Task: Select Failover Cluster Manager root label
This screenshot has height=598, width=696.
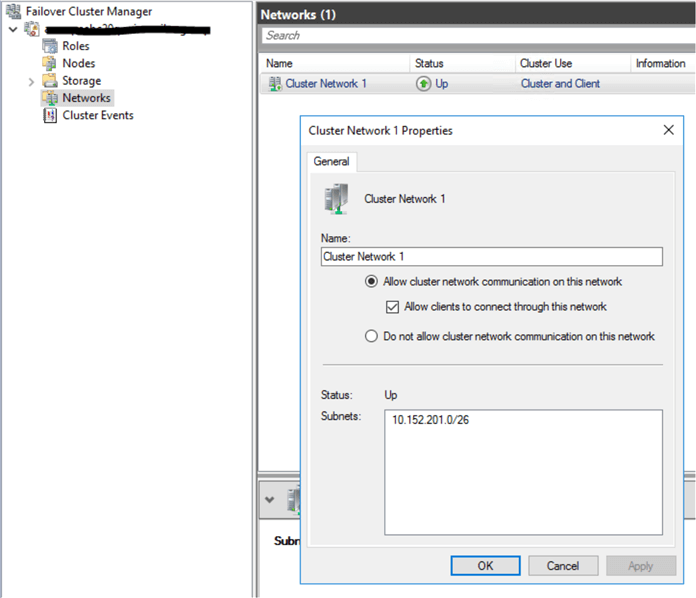Action: point(89,12)
